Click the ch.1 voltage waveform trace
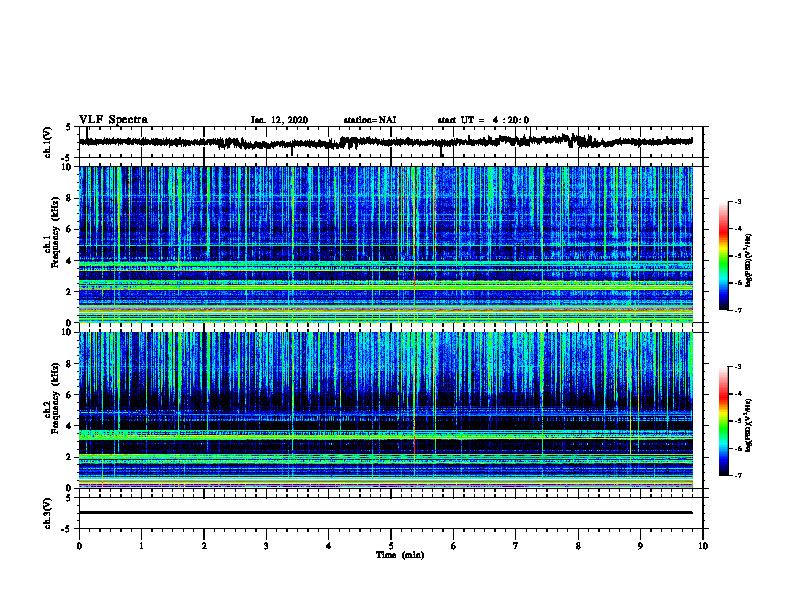Viewport: 792px width, 612px height. point(386,142)
